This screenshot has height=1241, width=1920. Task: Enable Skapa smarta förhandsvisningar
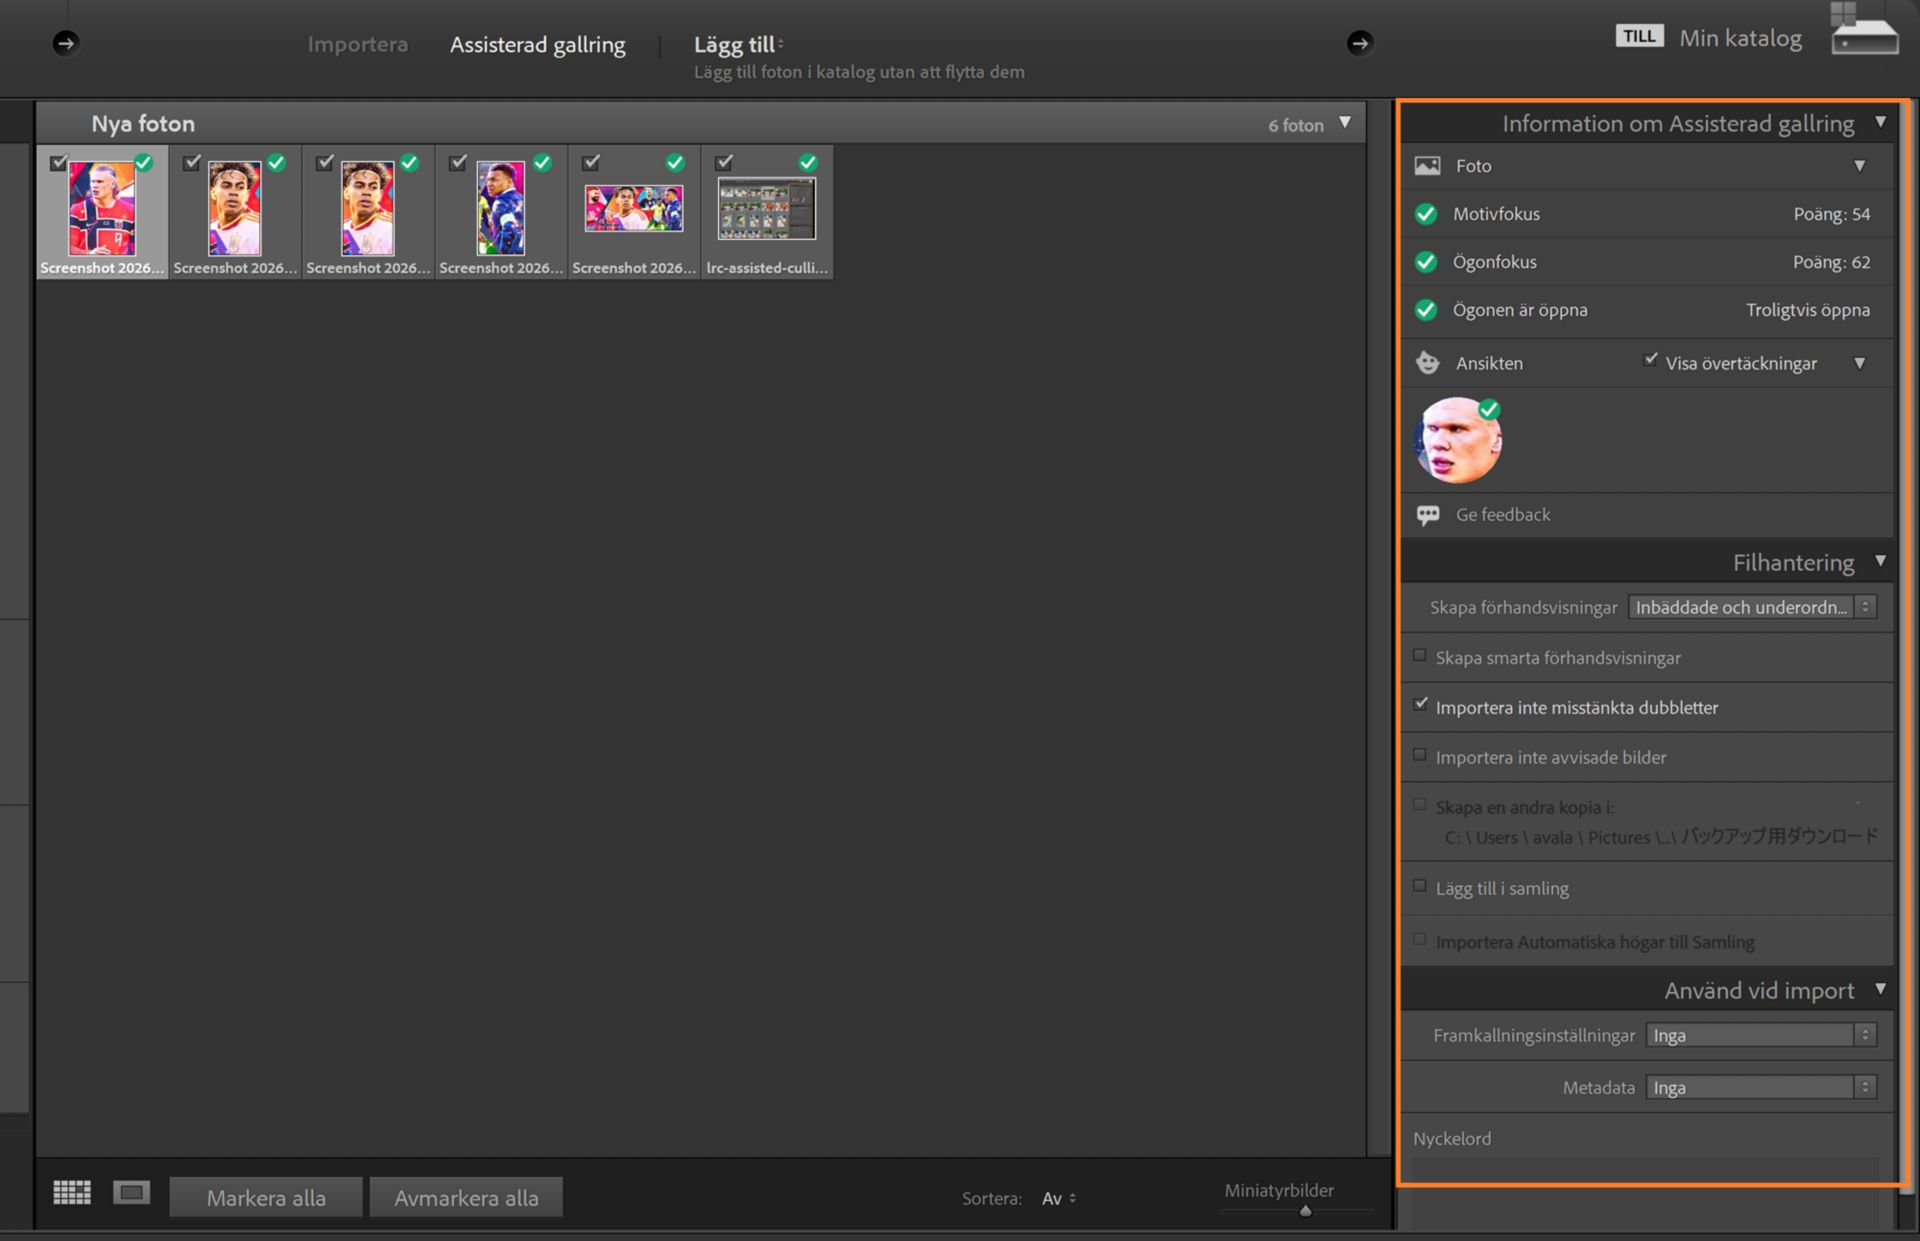[x=1420, y=656]
